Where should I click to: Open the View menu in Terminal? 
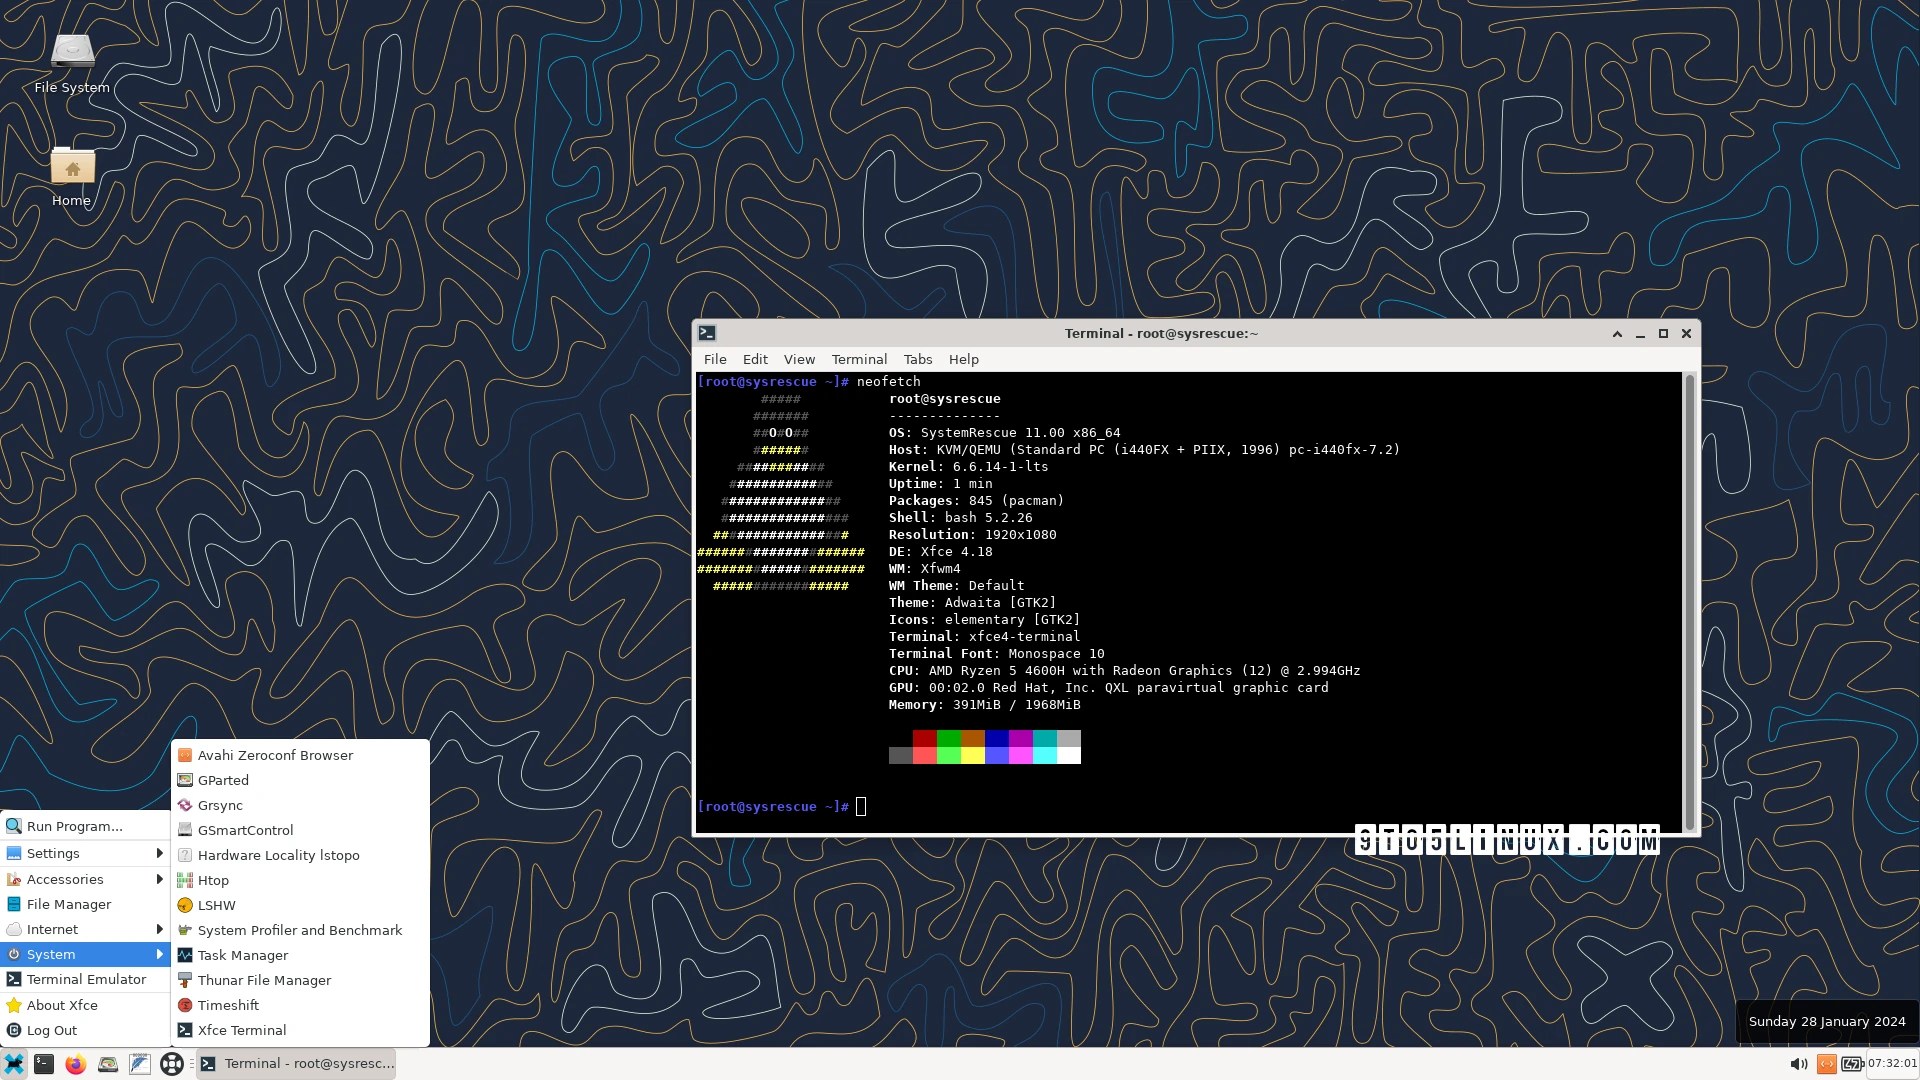tap(798, 359)
